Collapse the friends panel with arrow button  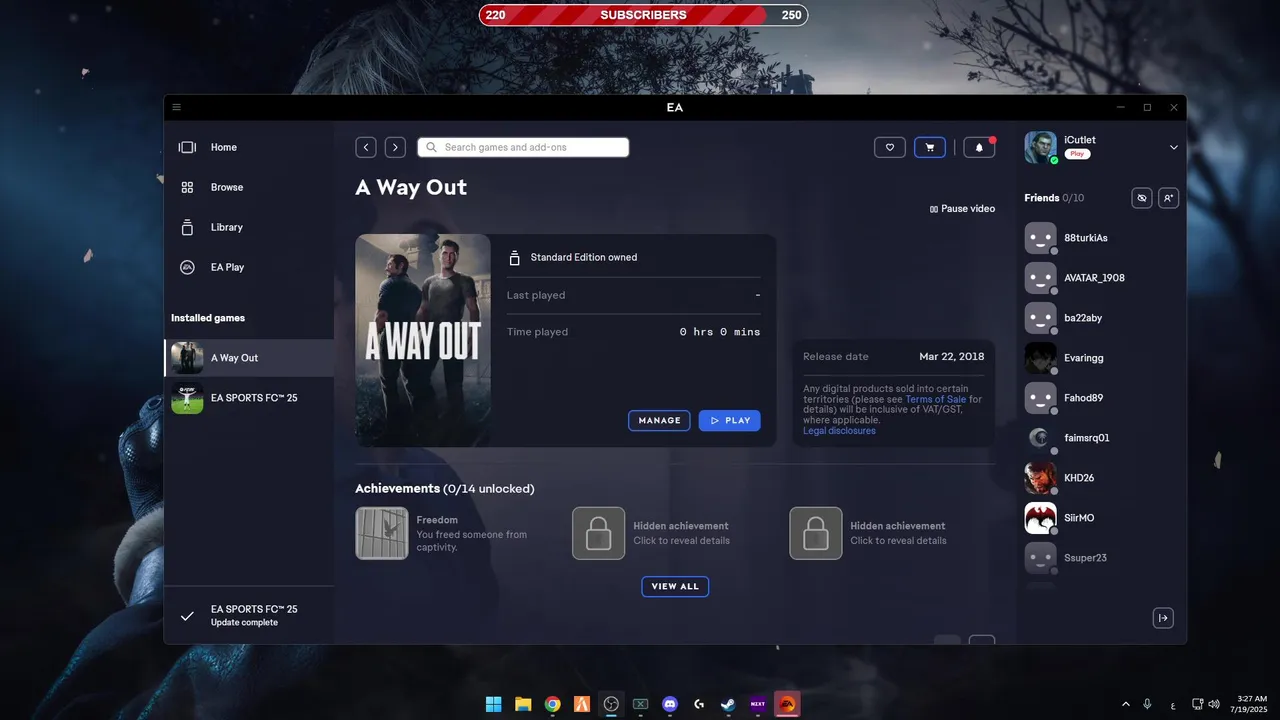1163,618
